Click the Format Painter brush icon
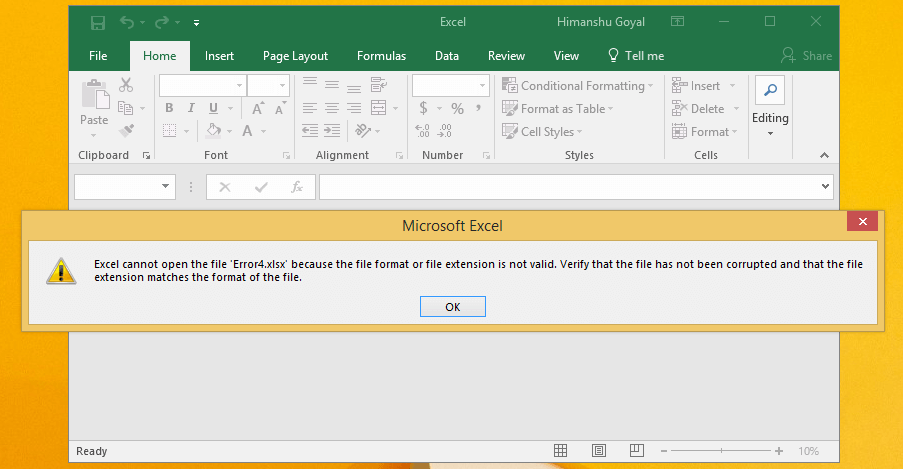 pos(126,131)
